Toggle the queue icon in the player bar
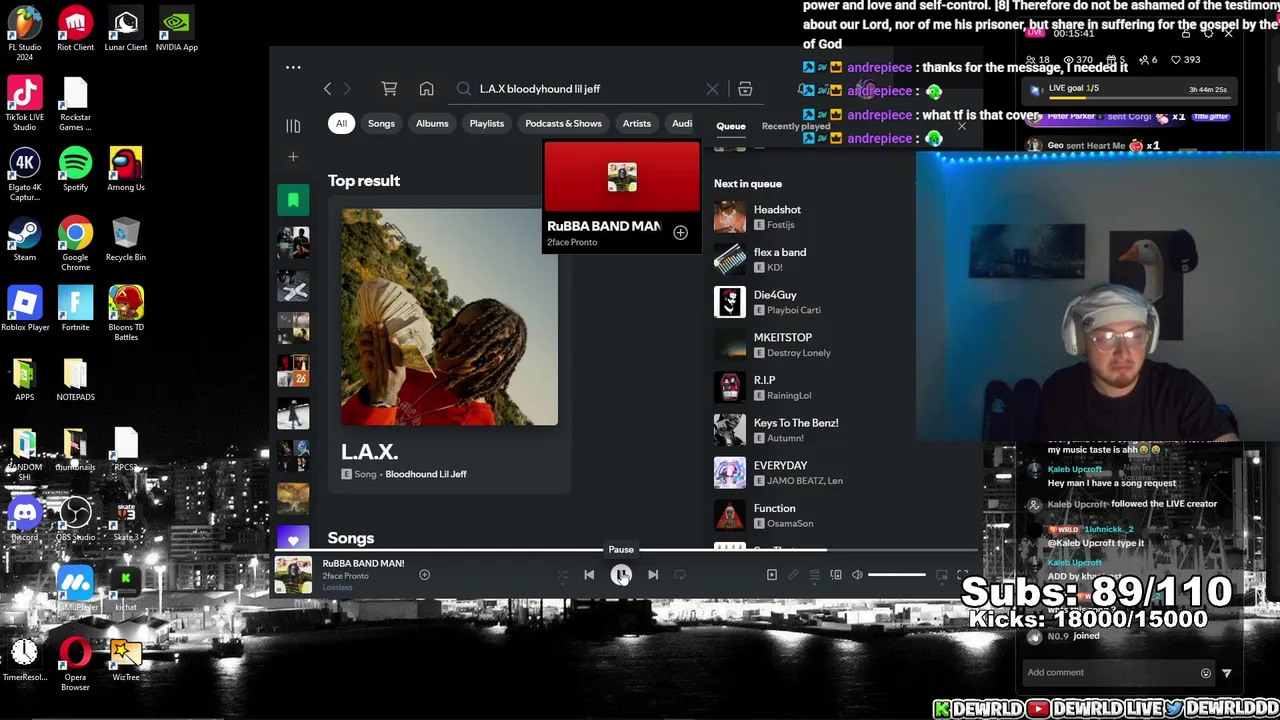This screenshot has width=1280, height=720. point(814,575)
